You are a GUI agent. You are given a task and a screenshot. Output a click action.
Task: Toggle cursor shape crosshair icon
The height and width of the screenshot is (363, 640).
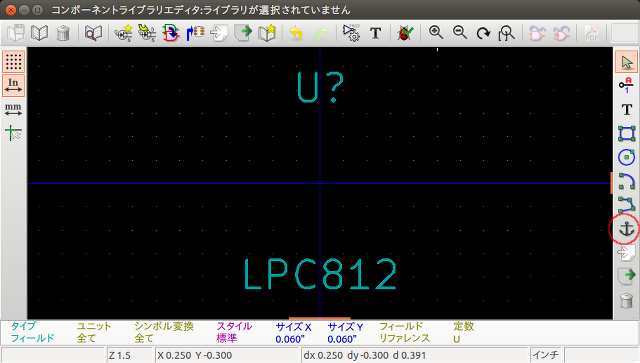[x=13, y=133]
